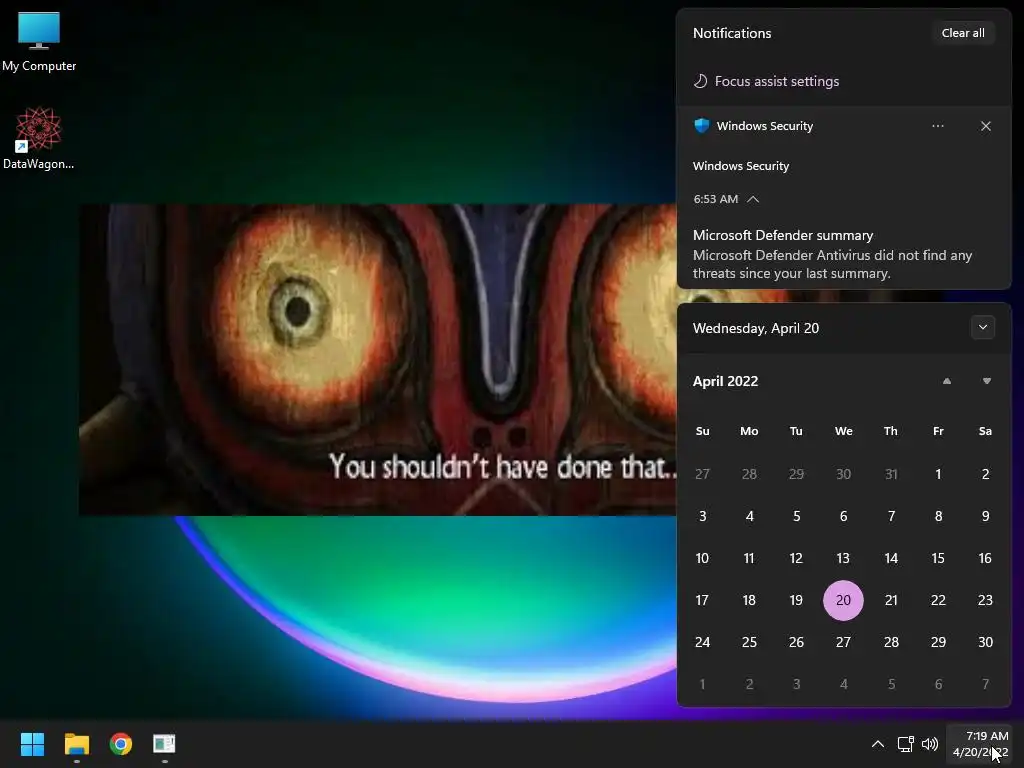Select highlighted April 20 on calendar
Viewport: 1024px width, 768px height.
pos(843,600)
